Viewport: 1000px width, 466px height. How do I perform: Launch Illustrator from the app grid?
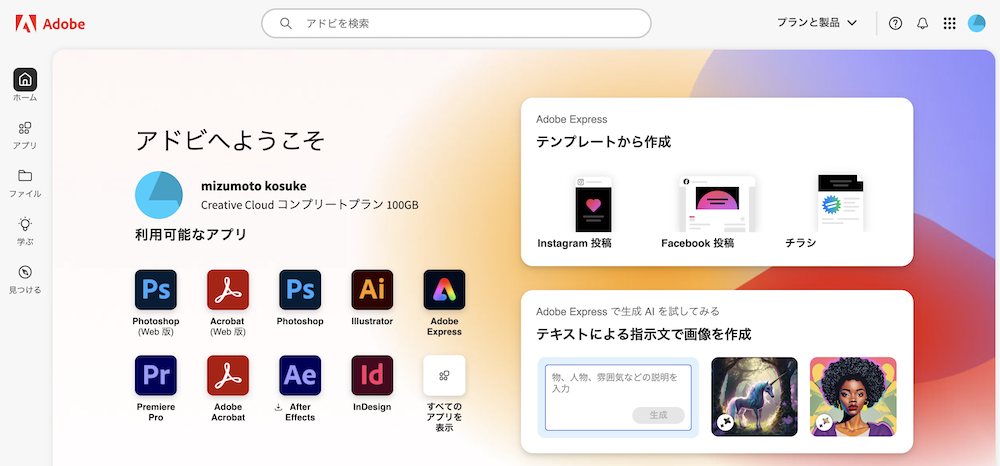point(372,290)
